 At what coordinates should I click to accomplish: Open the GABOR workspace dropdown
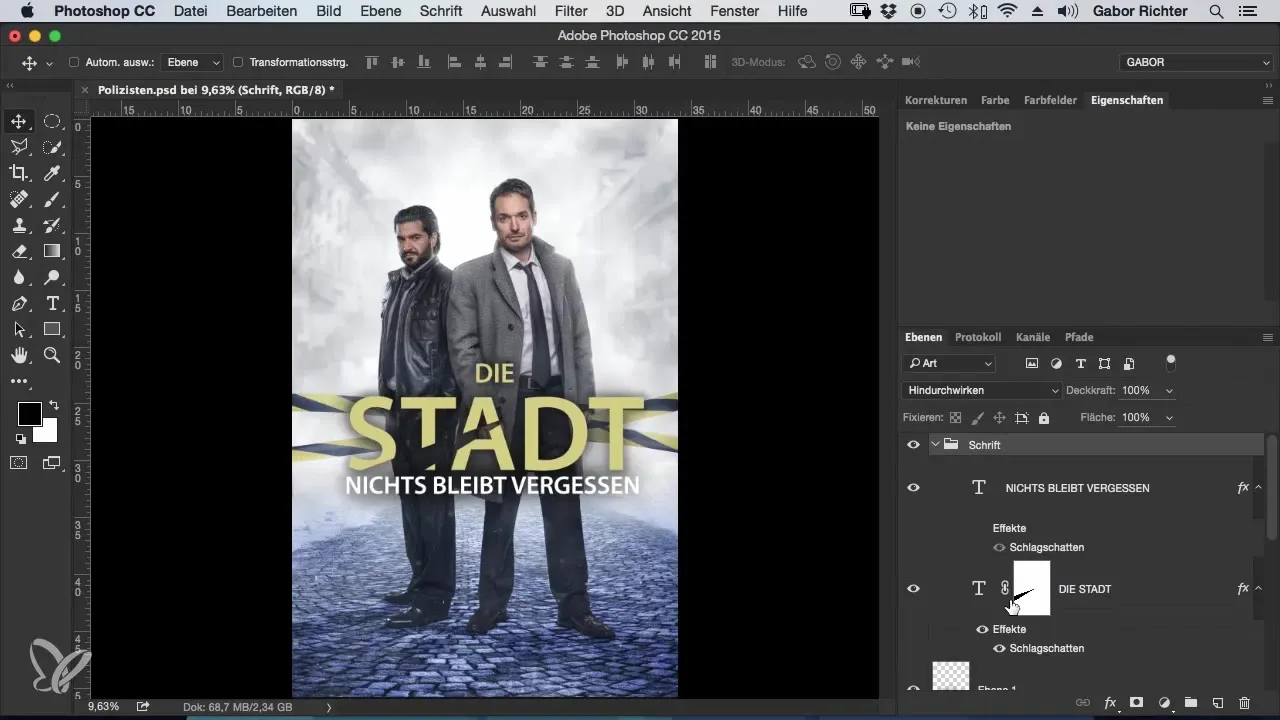click(x=1195, y=62)
